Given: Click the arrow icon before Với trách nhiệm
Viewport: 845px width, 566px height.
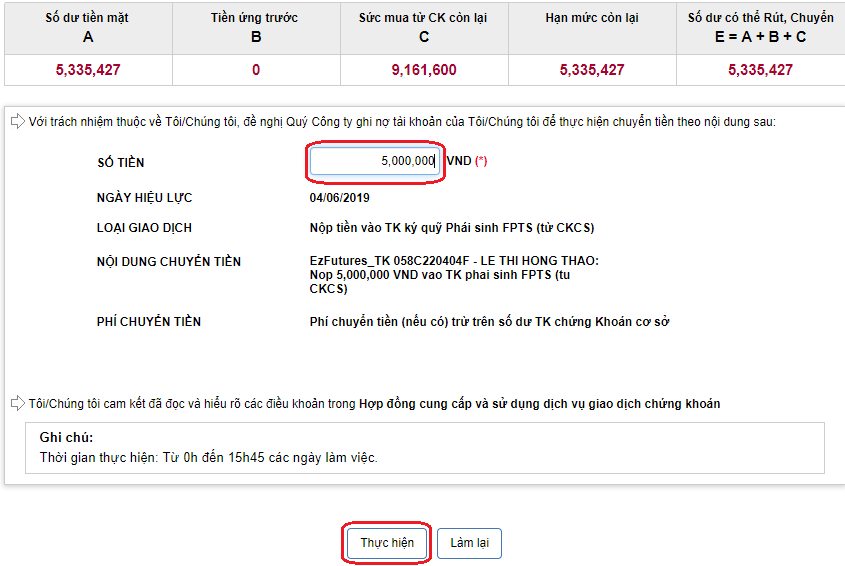Looking at the screenshot, I should click(x=18, y=121).
